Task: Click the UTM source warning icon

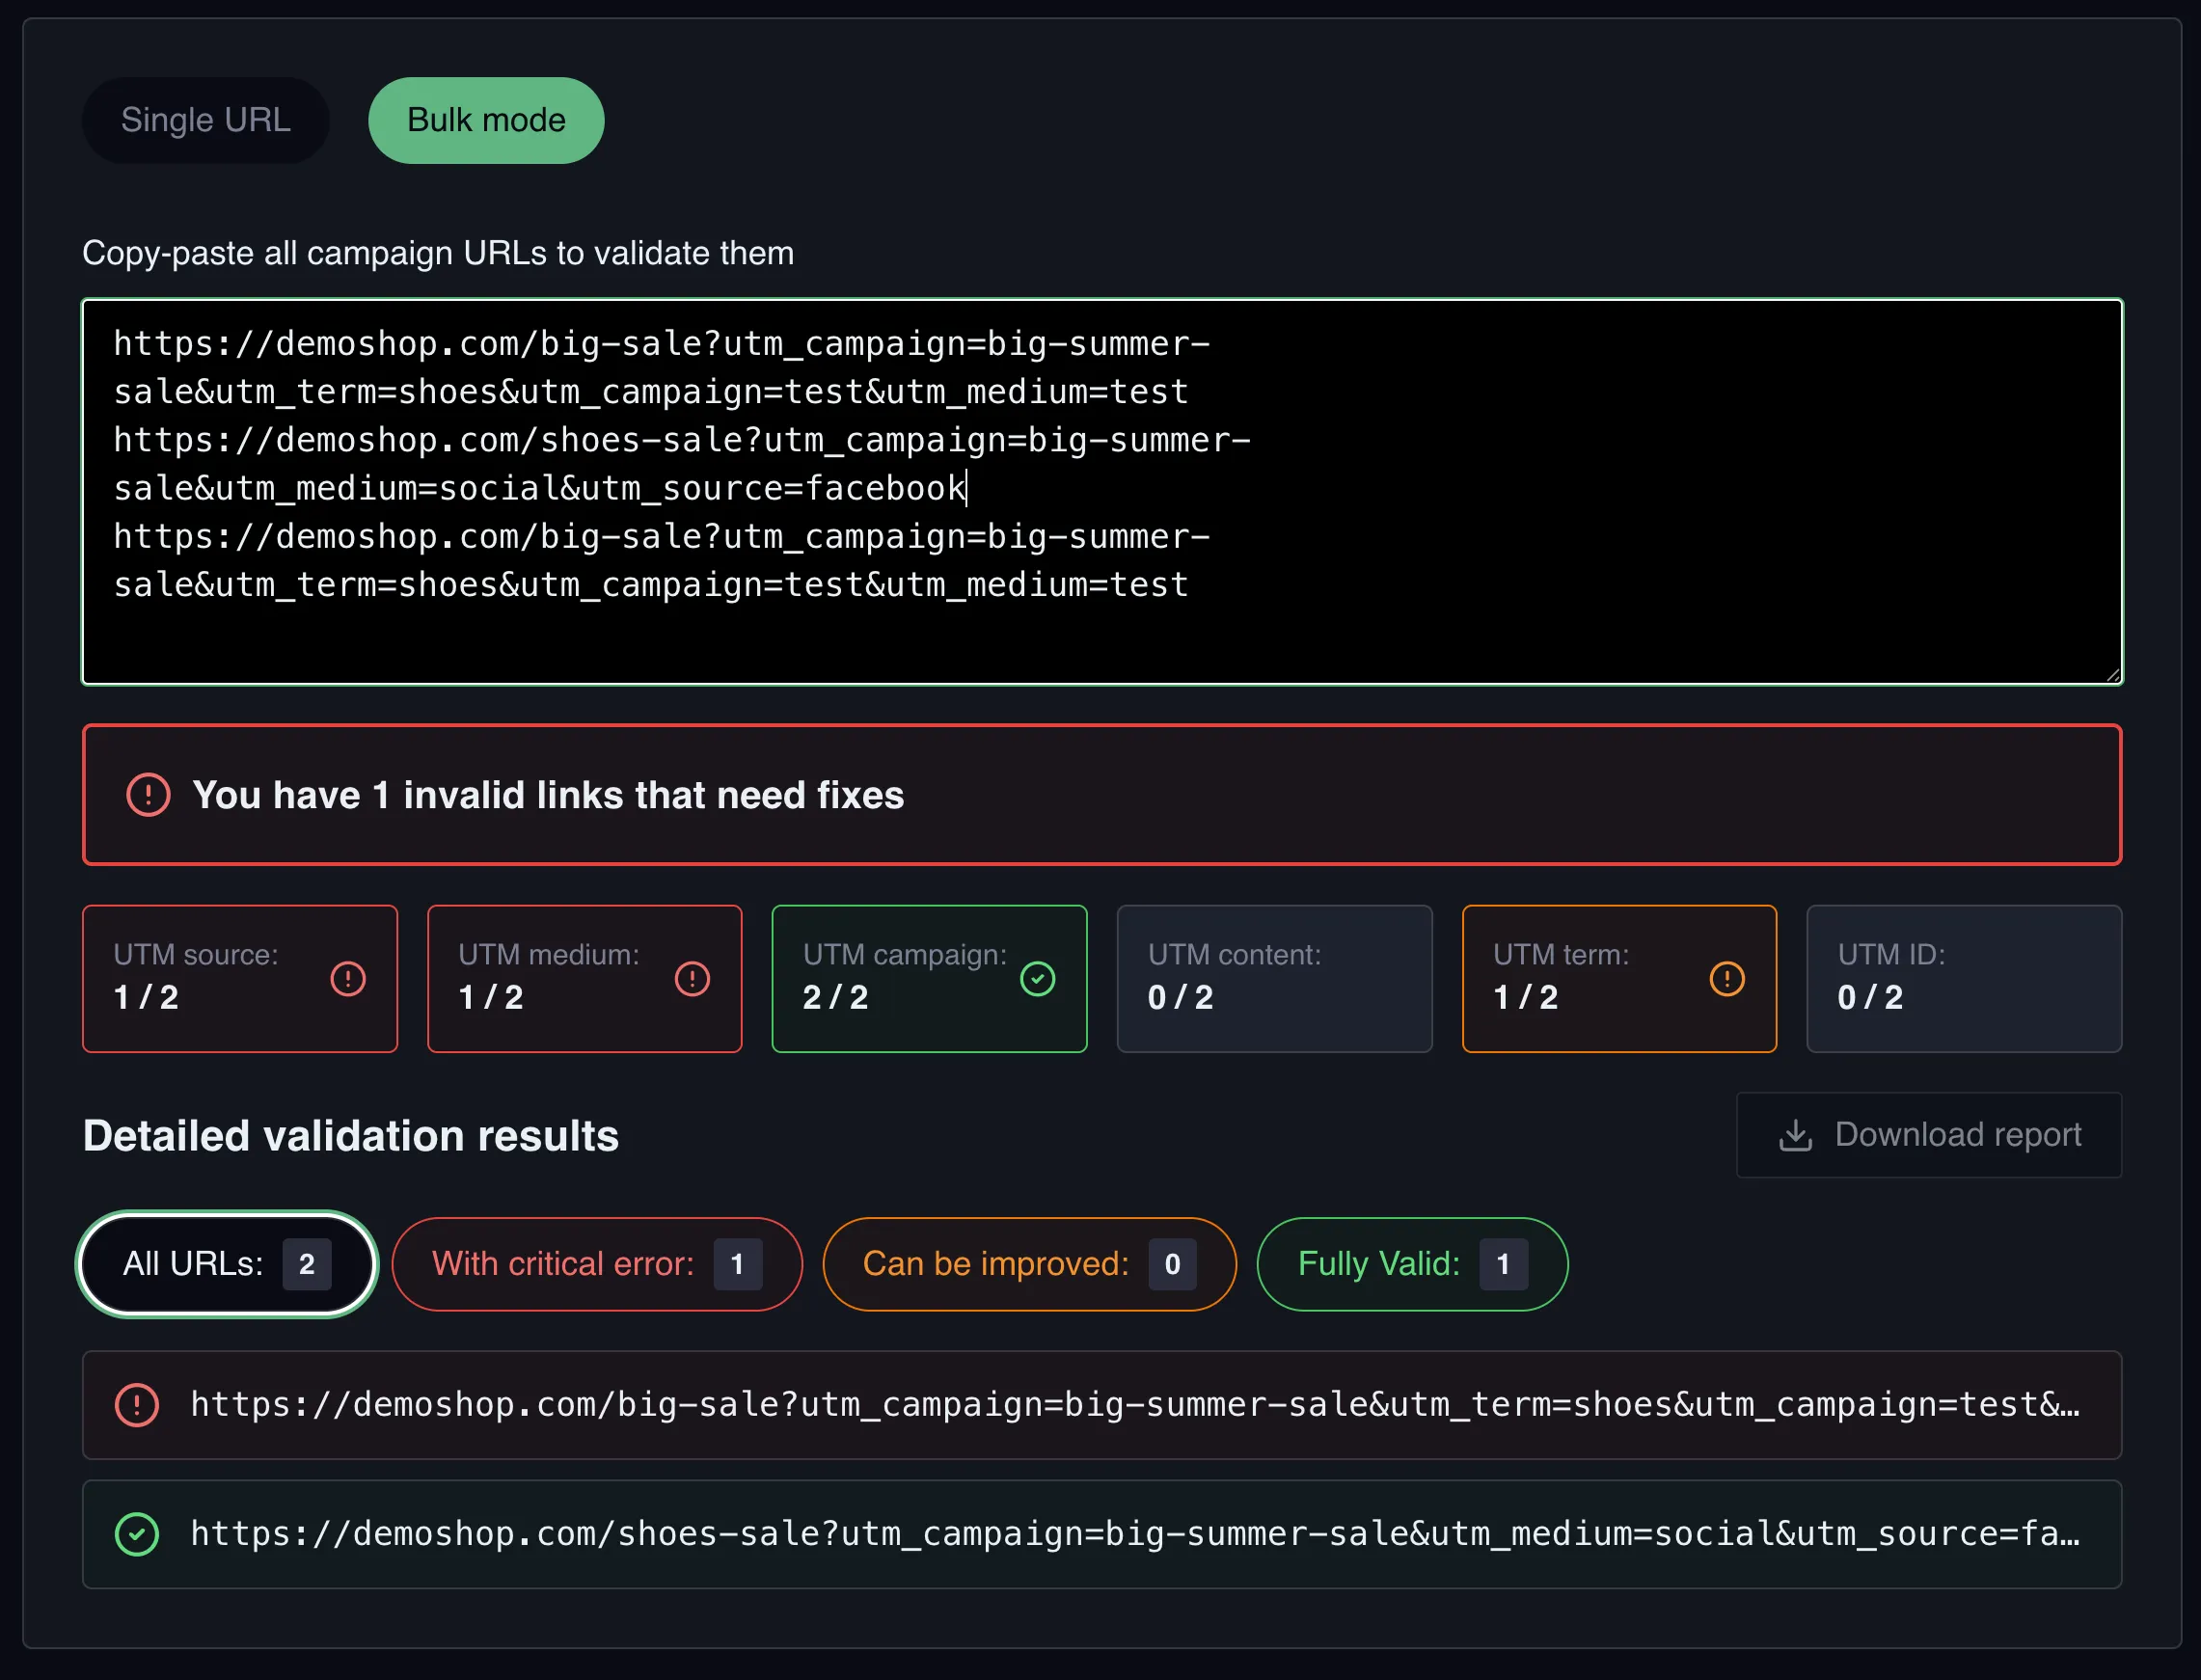Action: click(x=348, y=978)
